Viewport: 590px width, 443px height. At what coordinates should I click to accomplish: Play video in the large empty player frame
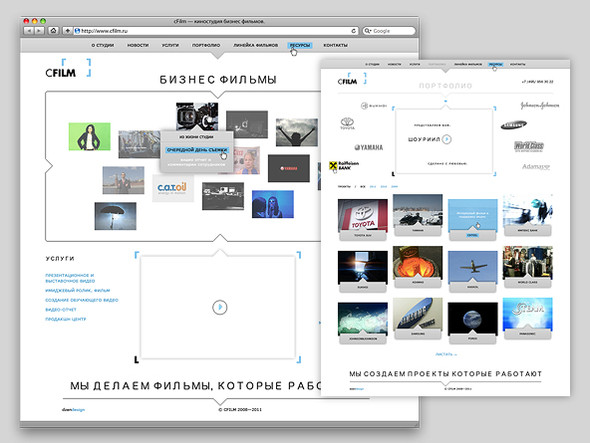pyautogui.click(x=220, y=308)
